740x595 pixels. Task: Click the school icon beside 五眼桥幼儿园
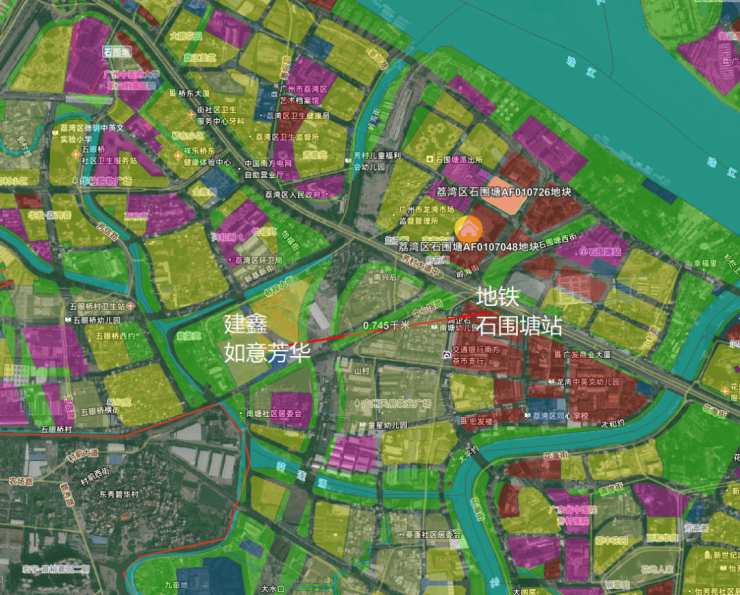[x=67, y=320]
